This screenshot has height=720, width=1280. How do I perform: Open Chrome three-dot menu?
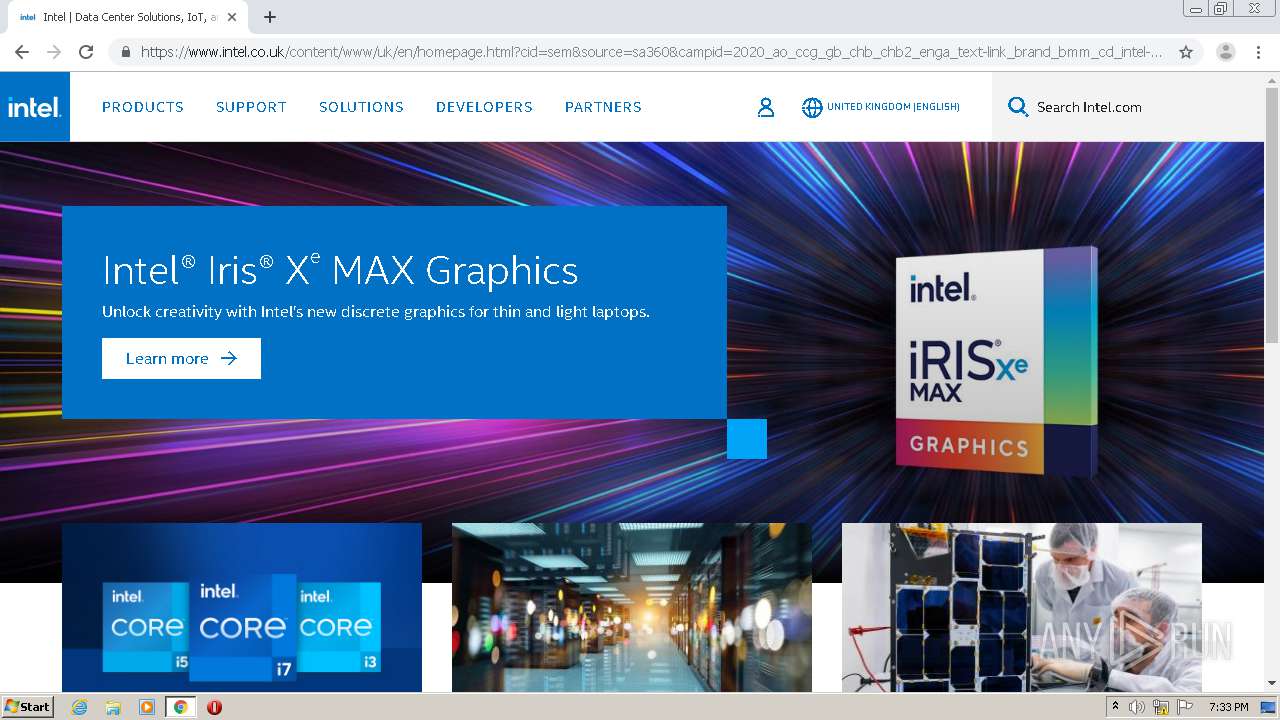point(1258,52)
